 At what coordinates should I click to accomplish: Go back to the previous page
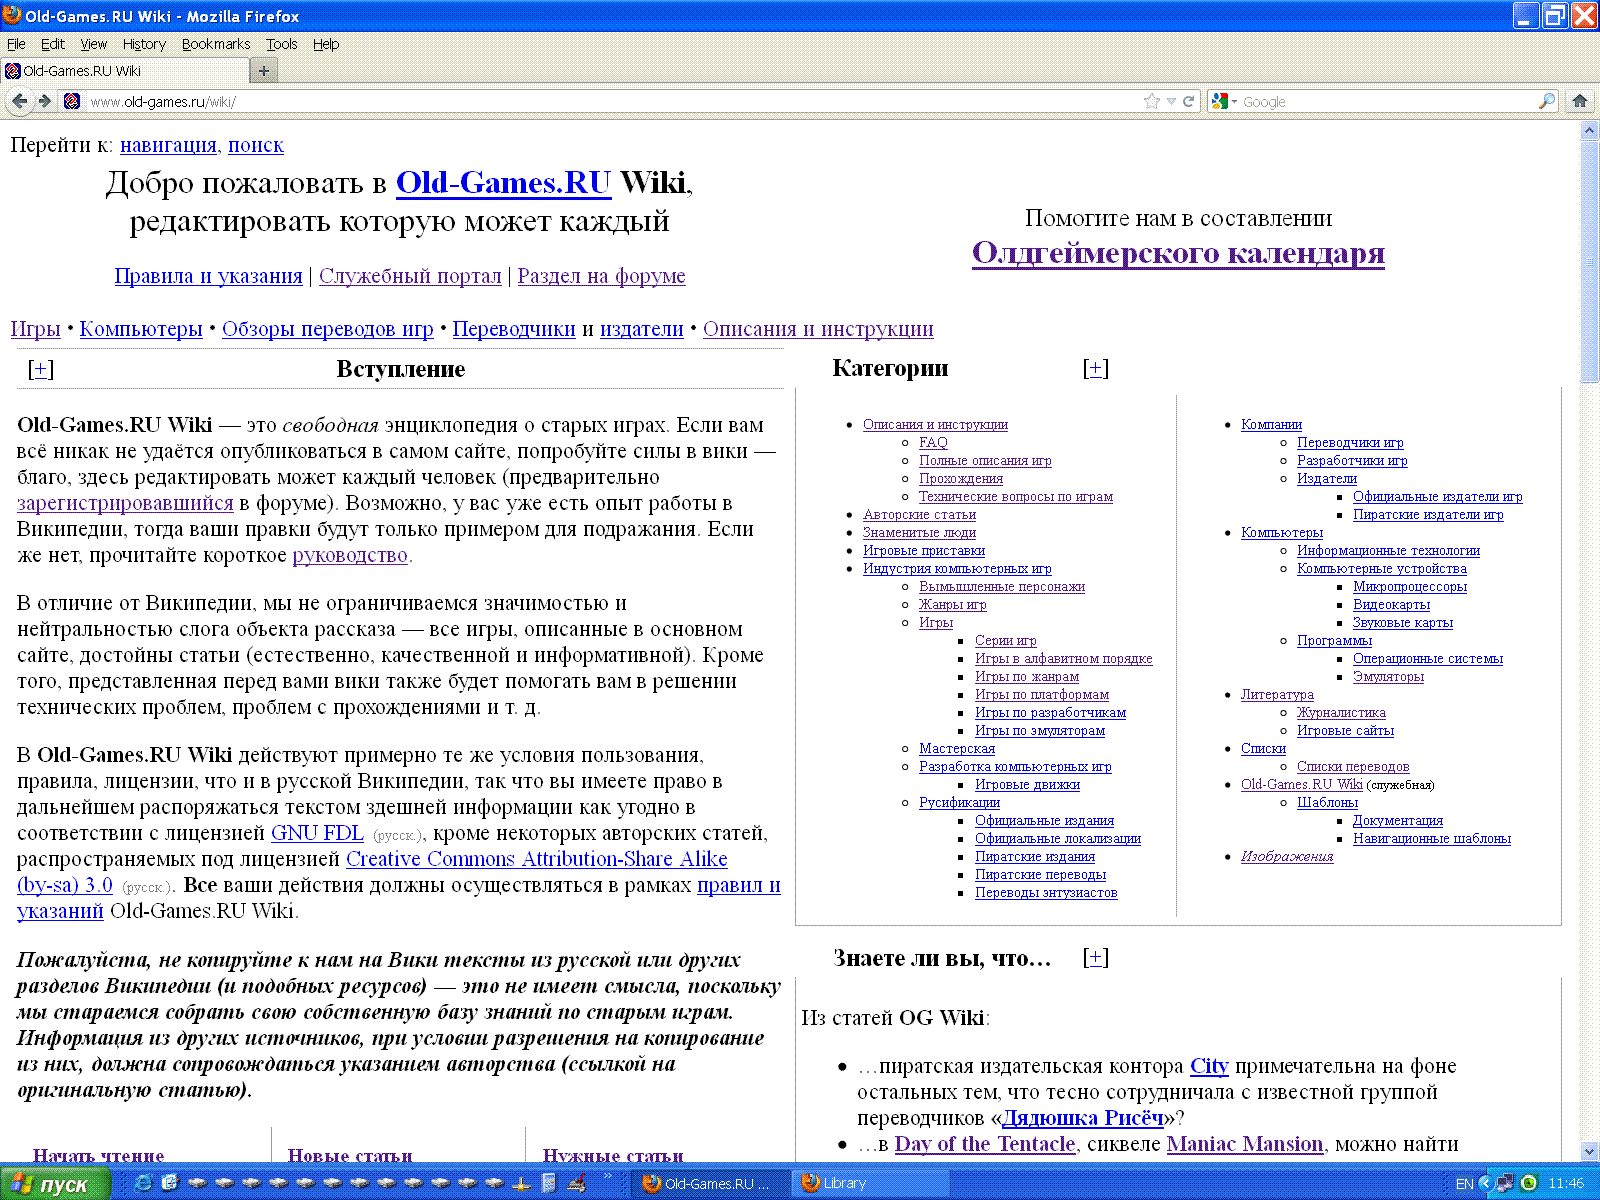(x=19, y=101)
